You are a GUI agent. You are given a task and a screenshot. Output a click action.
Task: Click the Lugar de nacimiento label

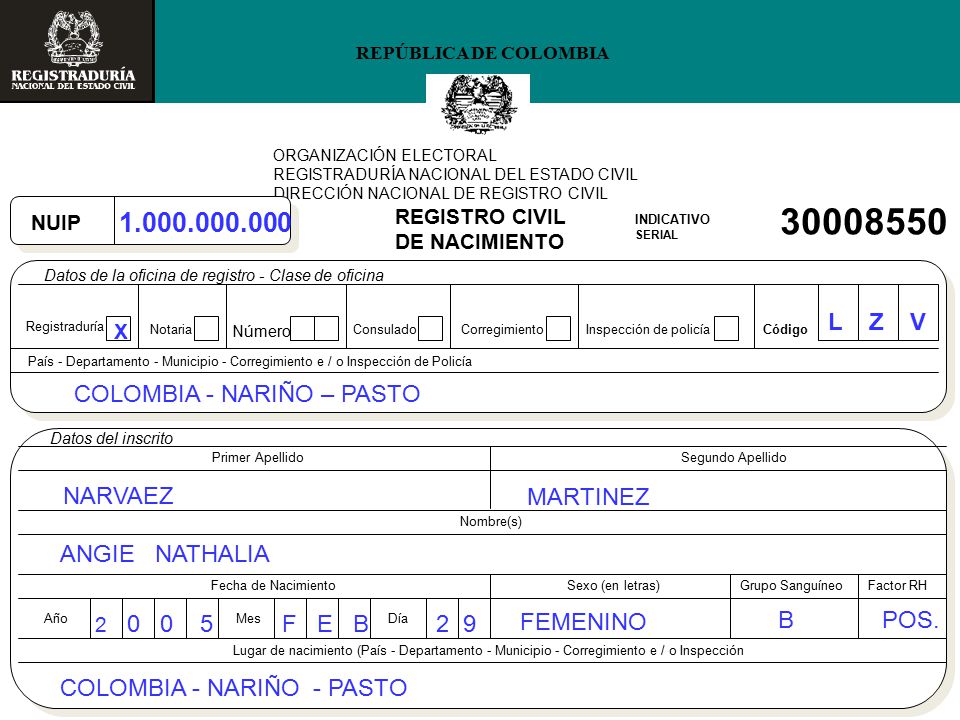click(x=488, y=650)
